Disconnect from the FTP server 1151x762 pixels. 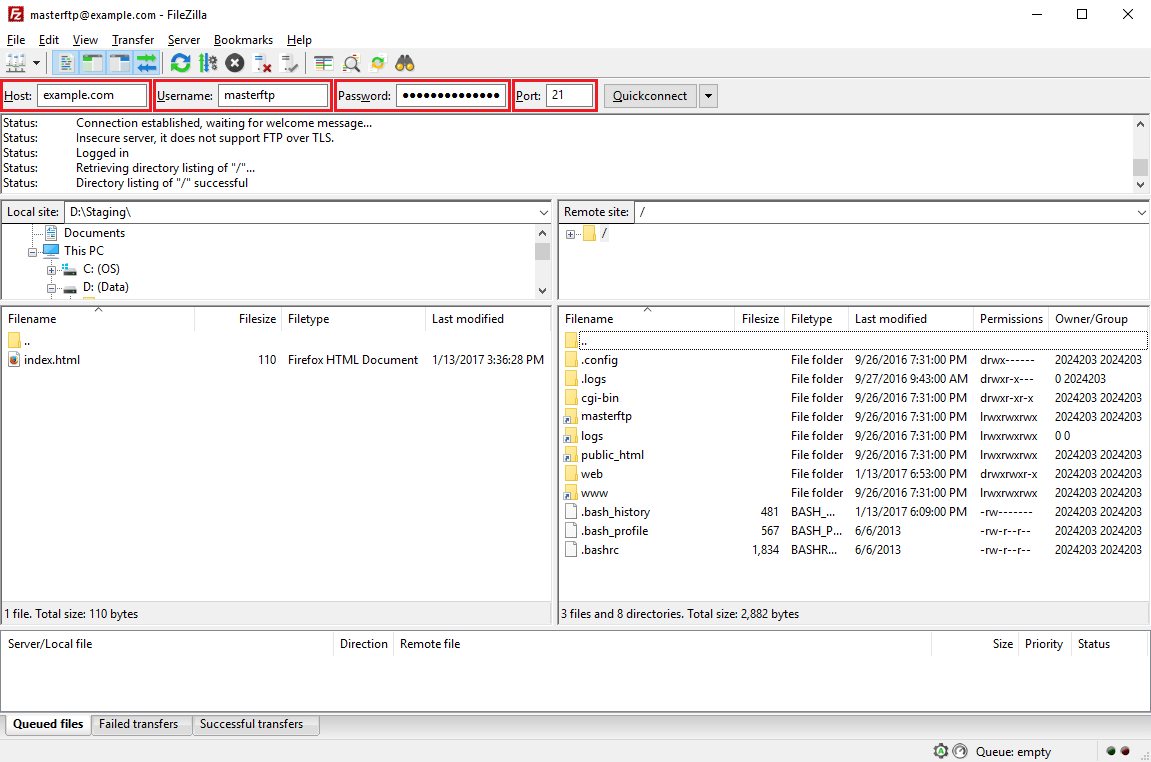264,62
